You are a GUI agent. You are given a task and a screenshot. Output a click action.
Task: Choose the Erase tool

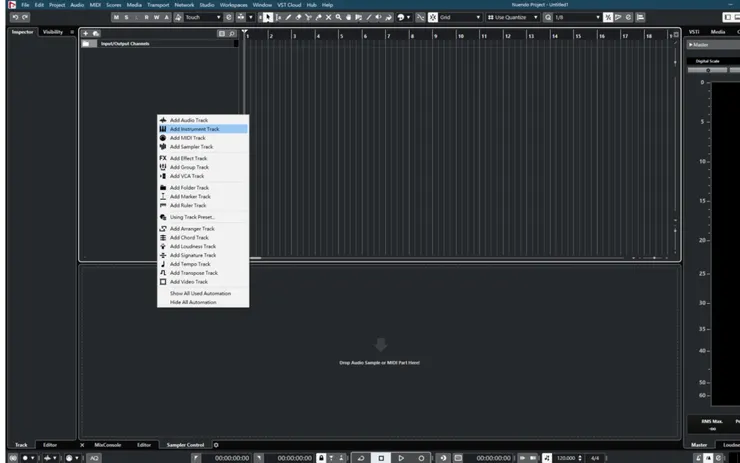298,17
